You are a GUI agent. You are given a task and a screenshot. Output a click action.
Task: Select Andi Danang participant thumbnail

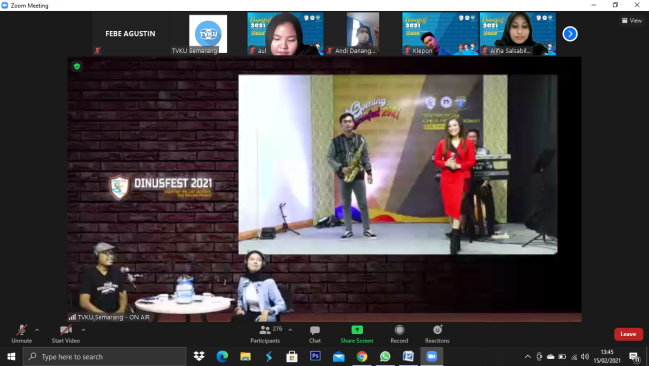click(363, 34)
